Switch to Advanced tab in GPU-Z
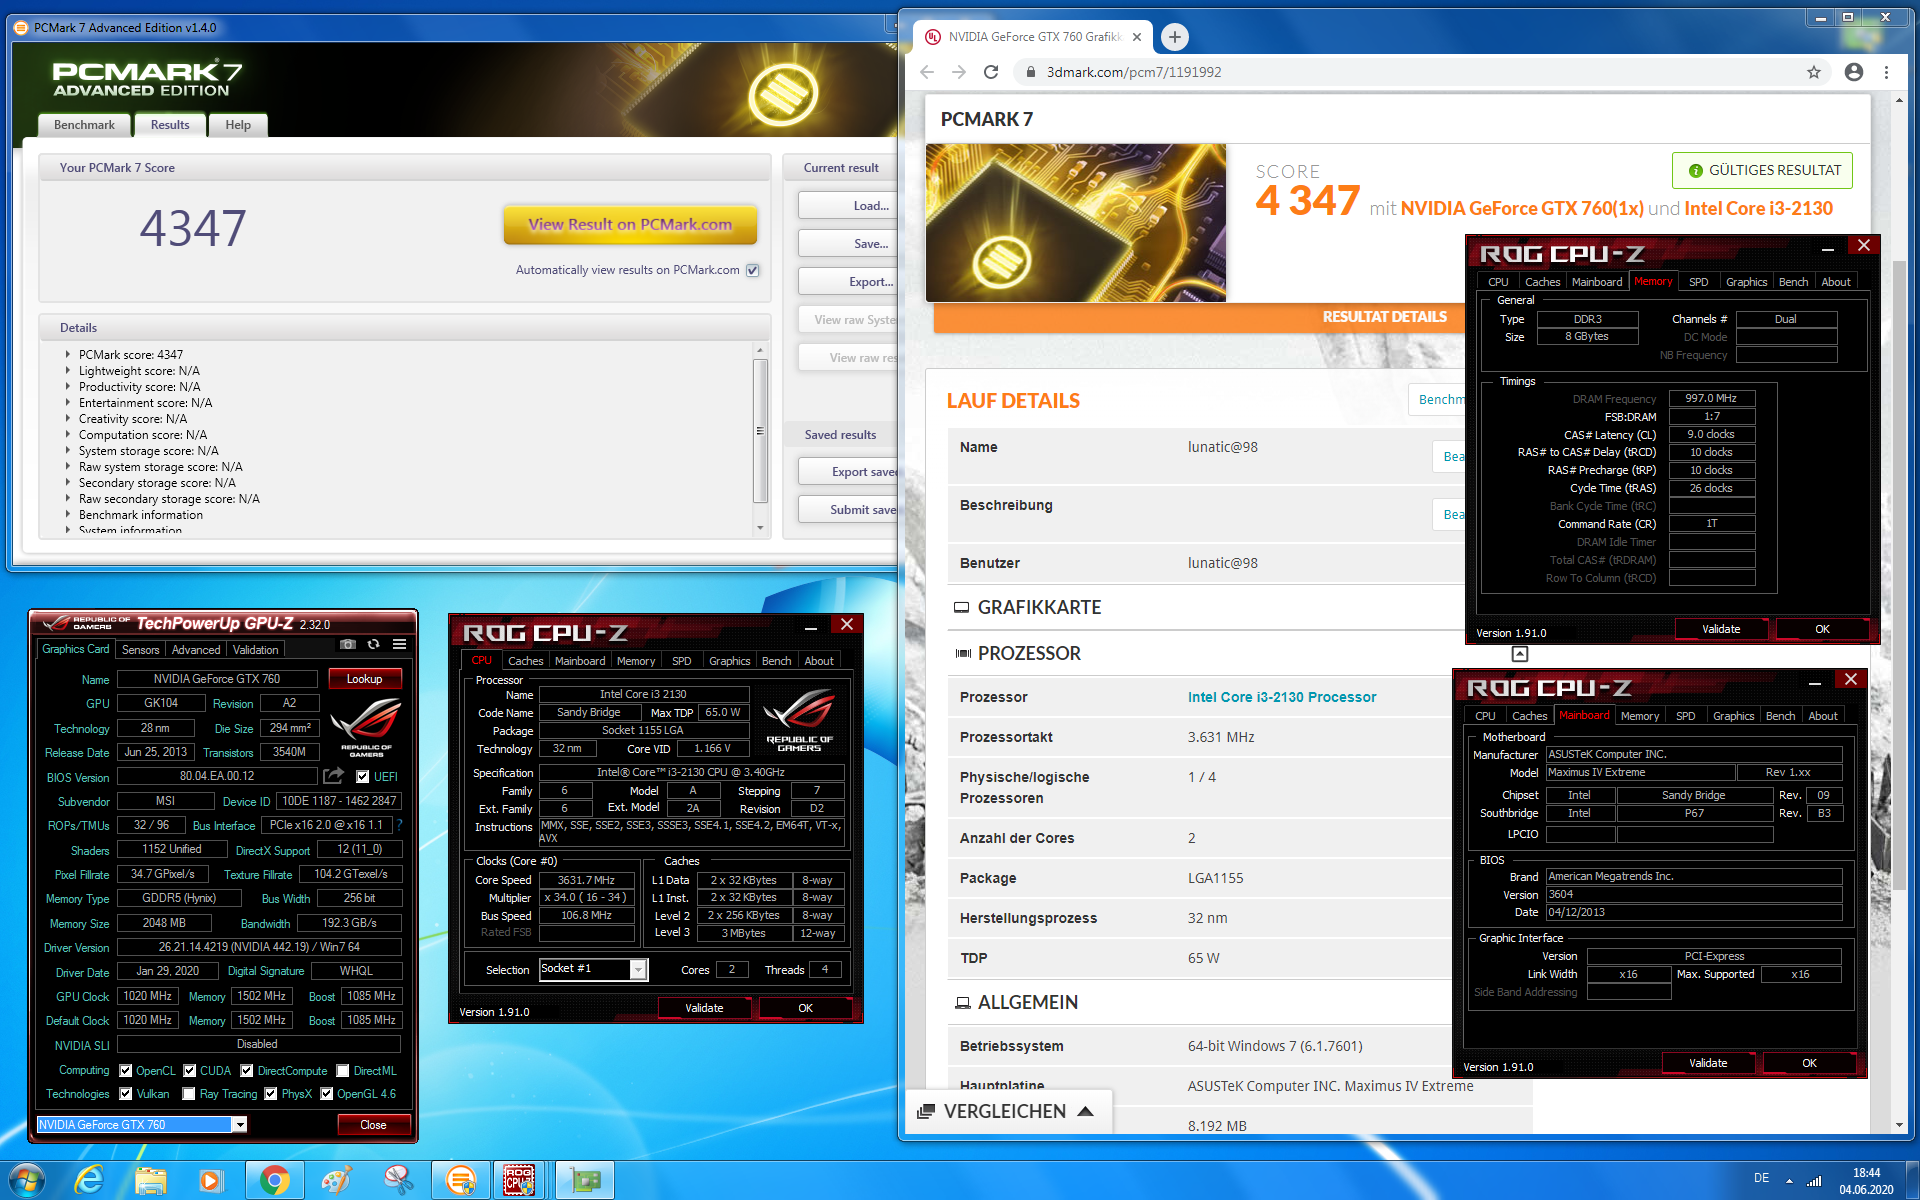 (196, 650)
